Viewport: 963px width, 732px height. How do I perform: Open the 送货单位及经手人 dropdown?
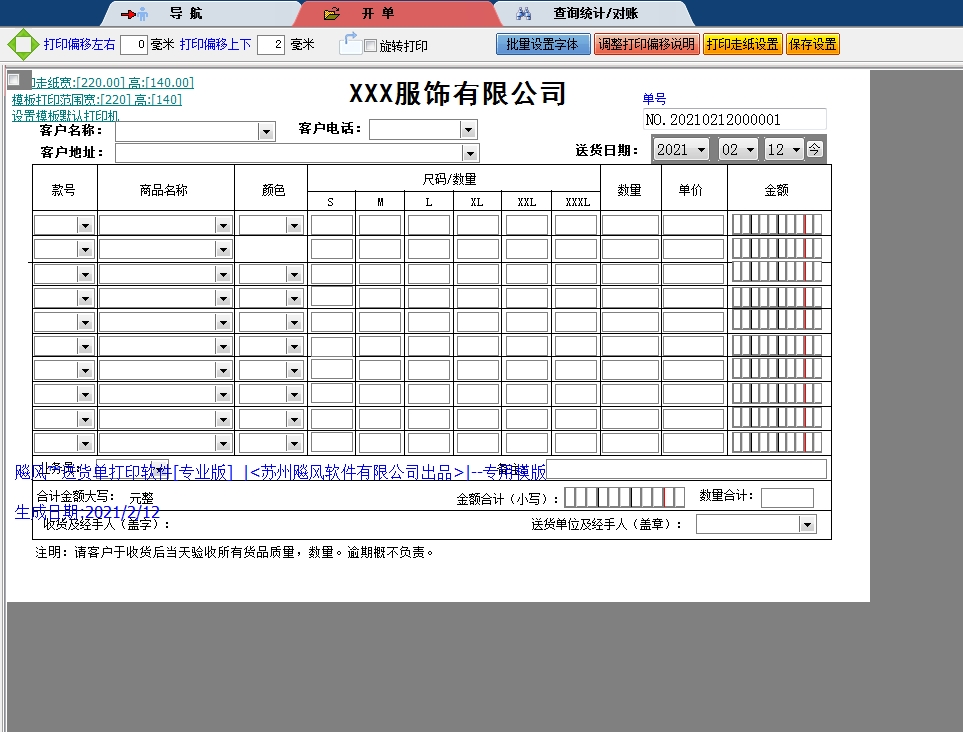click(806, 523)
